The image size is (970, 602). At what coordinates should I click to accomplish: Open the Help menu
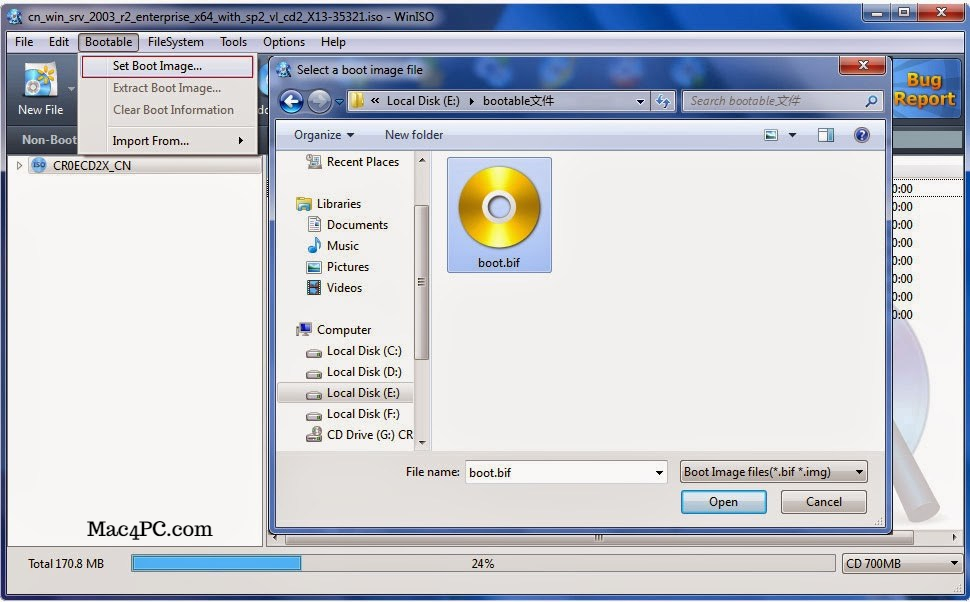(x=333, y=41)
